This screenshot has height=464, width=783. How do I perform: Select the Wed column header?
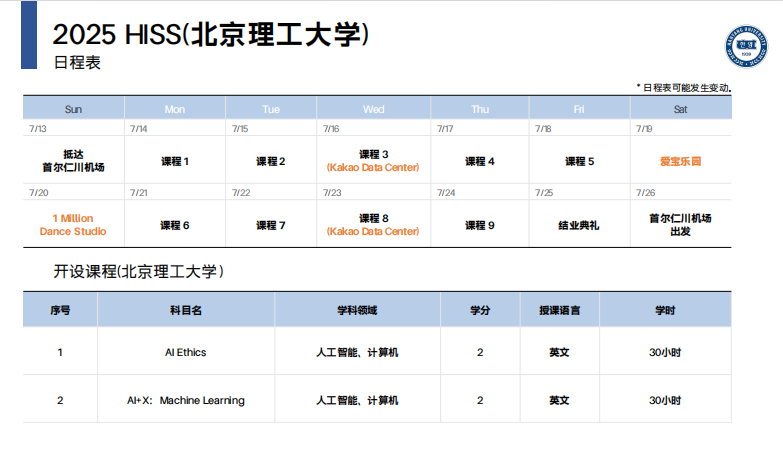pyautogui.click(x=373, y=109)
